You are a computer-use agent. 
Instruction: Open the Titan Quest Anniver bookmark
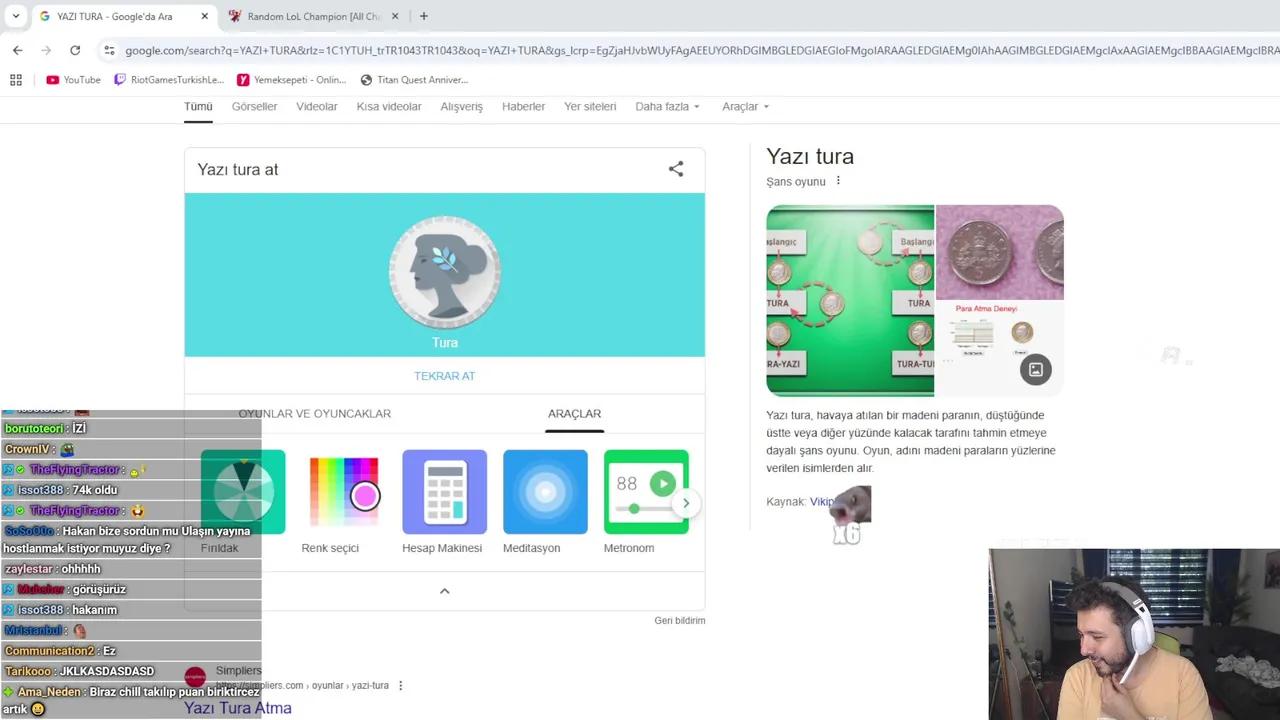click(x=414, y=80)
